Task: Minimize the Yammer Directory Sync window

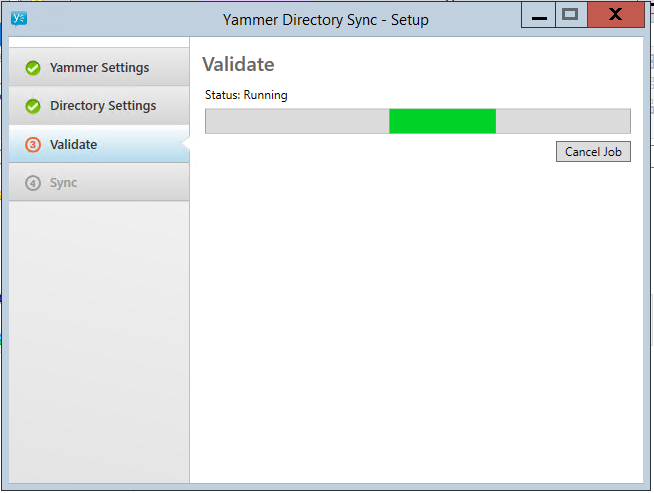Action: (x=538, y=17)
